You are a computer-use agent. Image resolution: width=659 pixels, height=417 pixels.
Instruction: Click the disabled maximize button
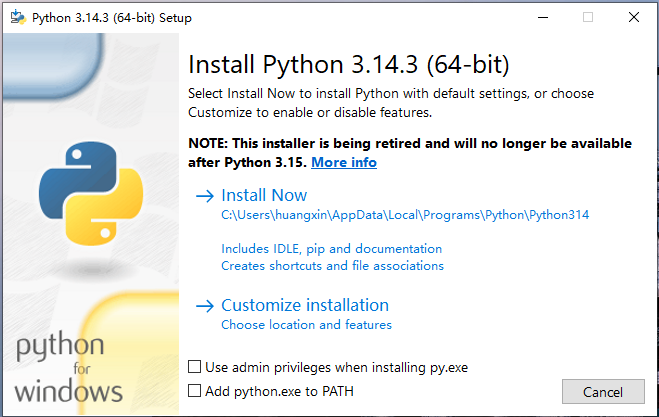coord(587,17)
